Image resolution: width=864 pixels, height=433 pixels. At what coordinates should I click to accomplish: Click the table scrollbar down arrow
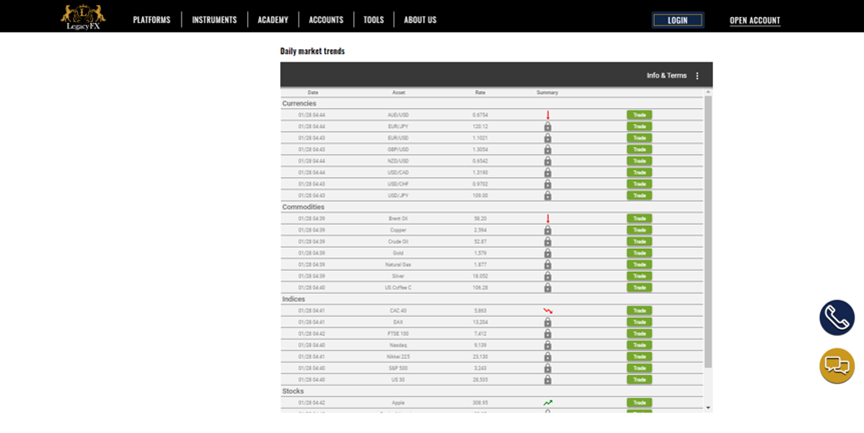[x=708, y=408]
